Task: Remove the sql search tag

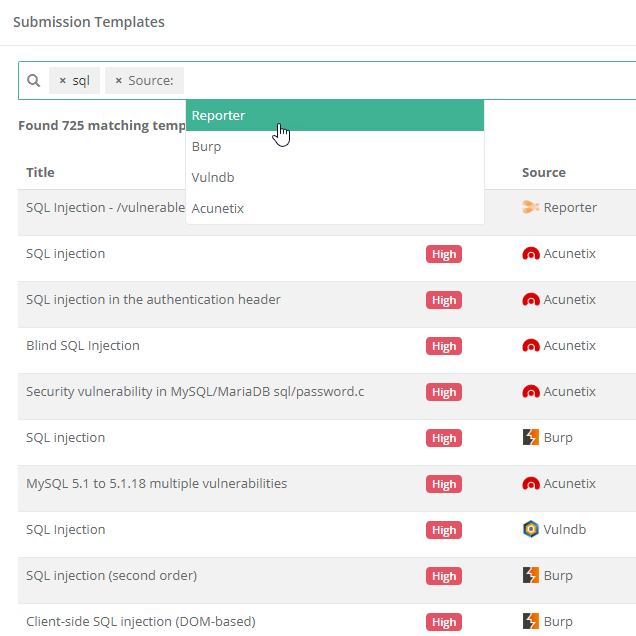Action: (x=62, y=81)
